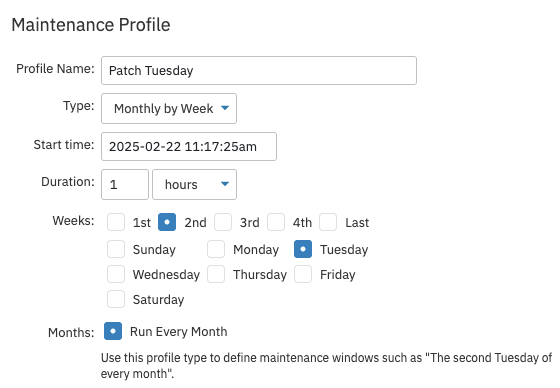Check the Last week checkbox

(x=328, y=222)
